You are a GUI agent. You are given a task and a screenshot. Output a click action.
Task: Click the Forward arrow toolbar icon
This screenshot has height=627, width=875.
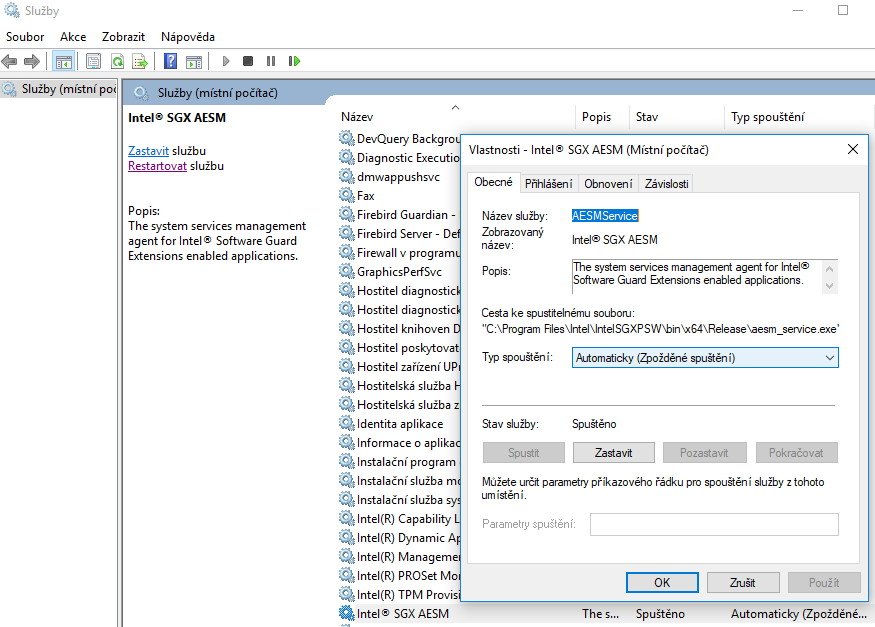click(x=32, y=61)
